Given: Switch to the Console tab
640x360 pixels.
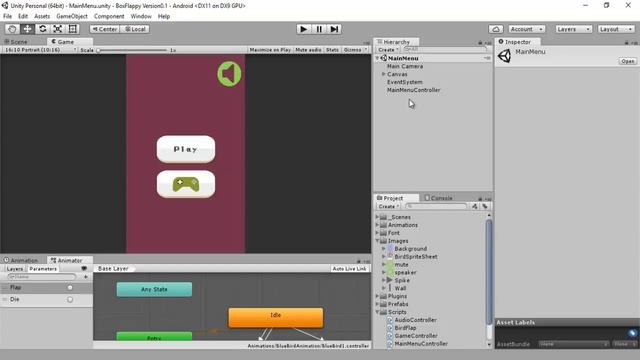Looking at the screenshot, I should (438, 198).
